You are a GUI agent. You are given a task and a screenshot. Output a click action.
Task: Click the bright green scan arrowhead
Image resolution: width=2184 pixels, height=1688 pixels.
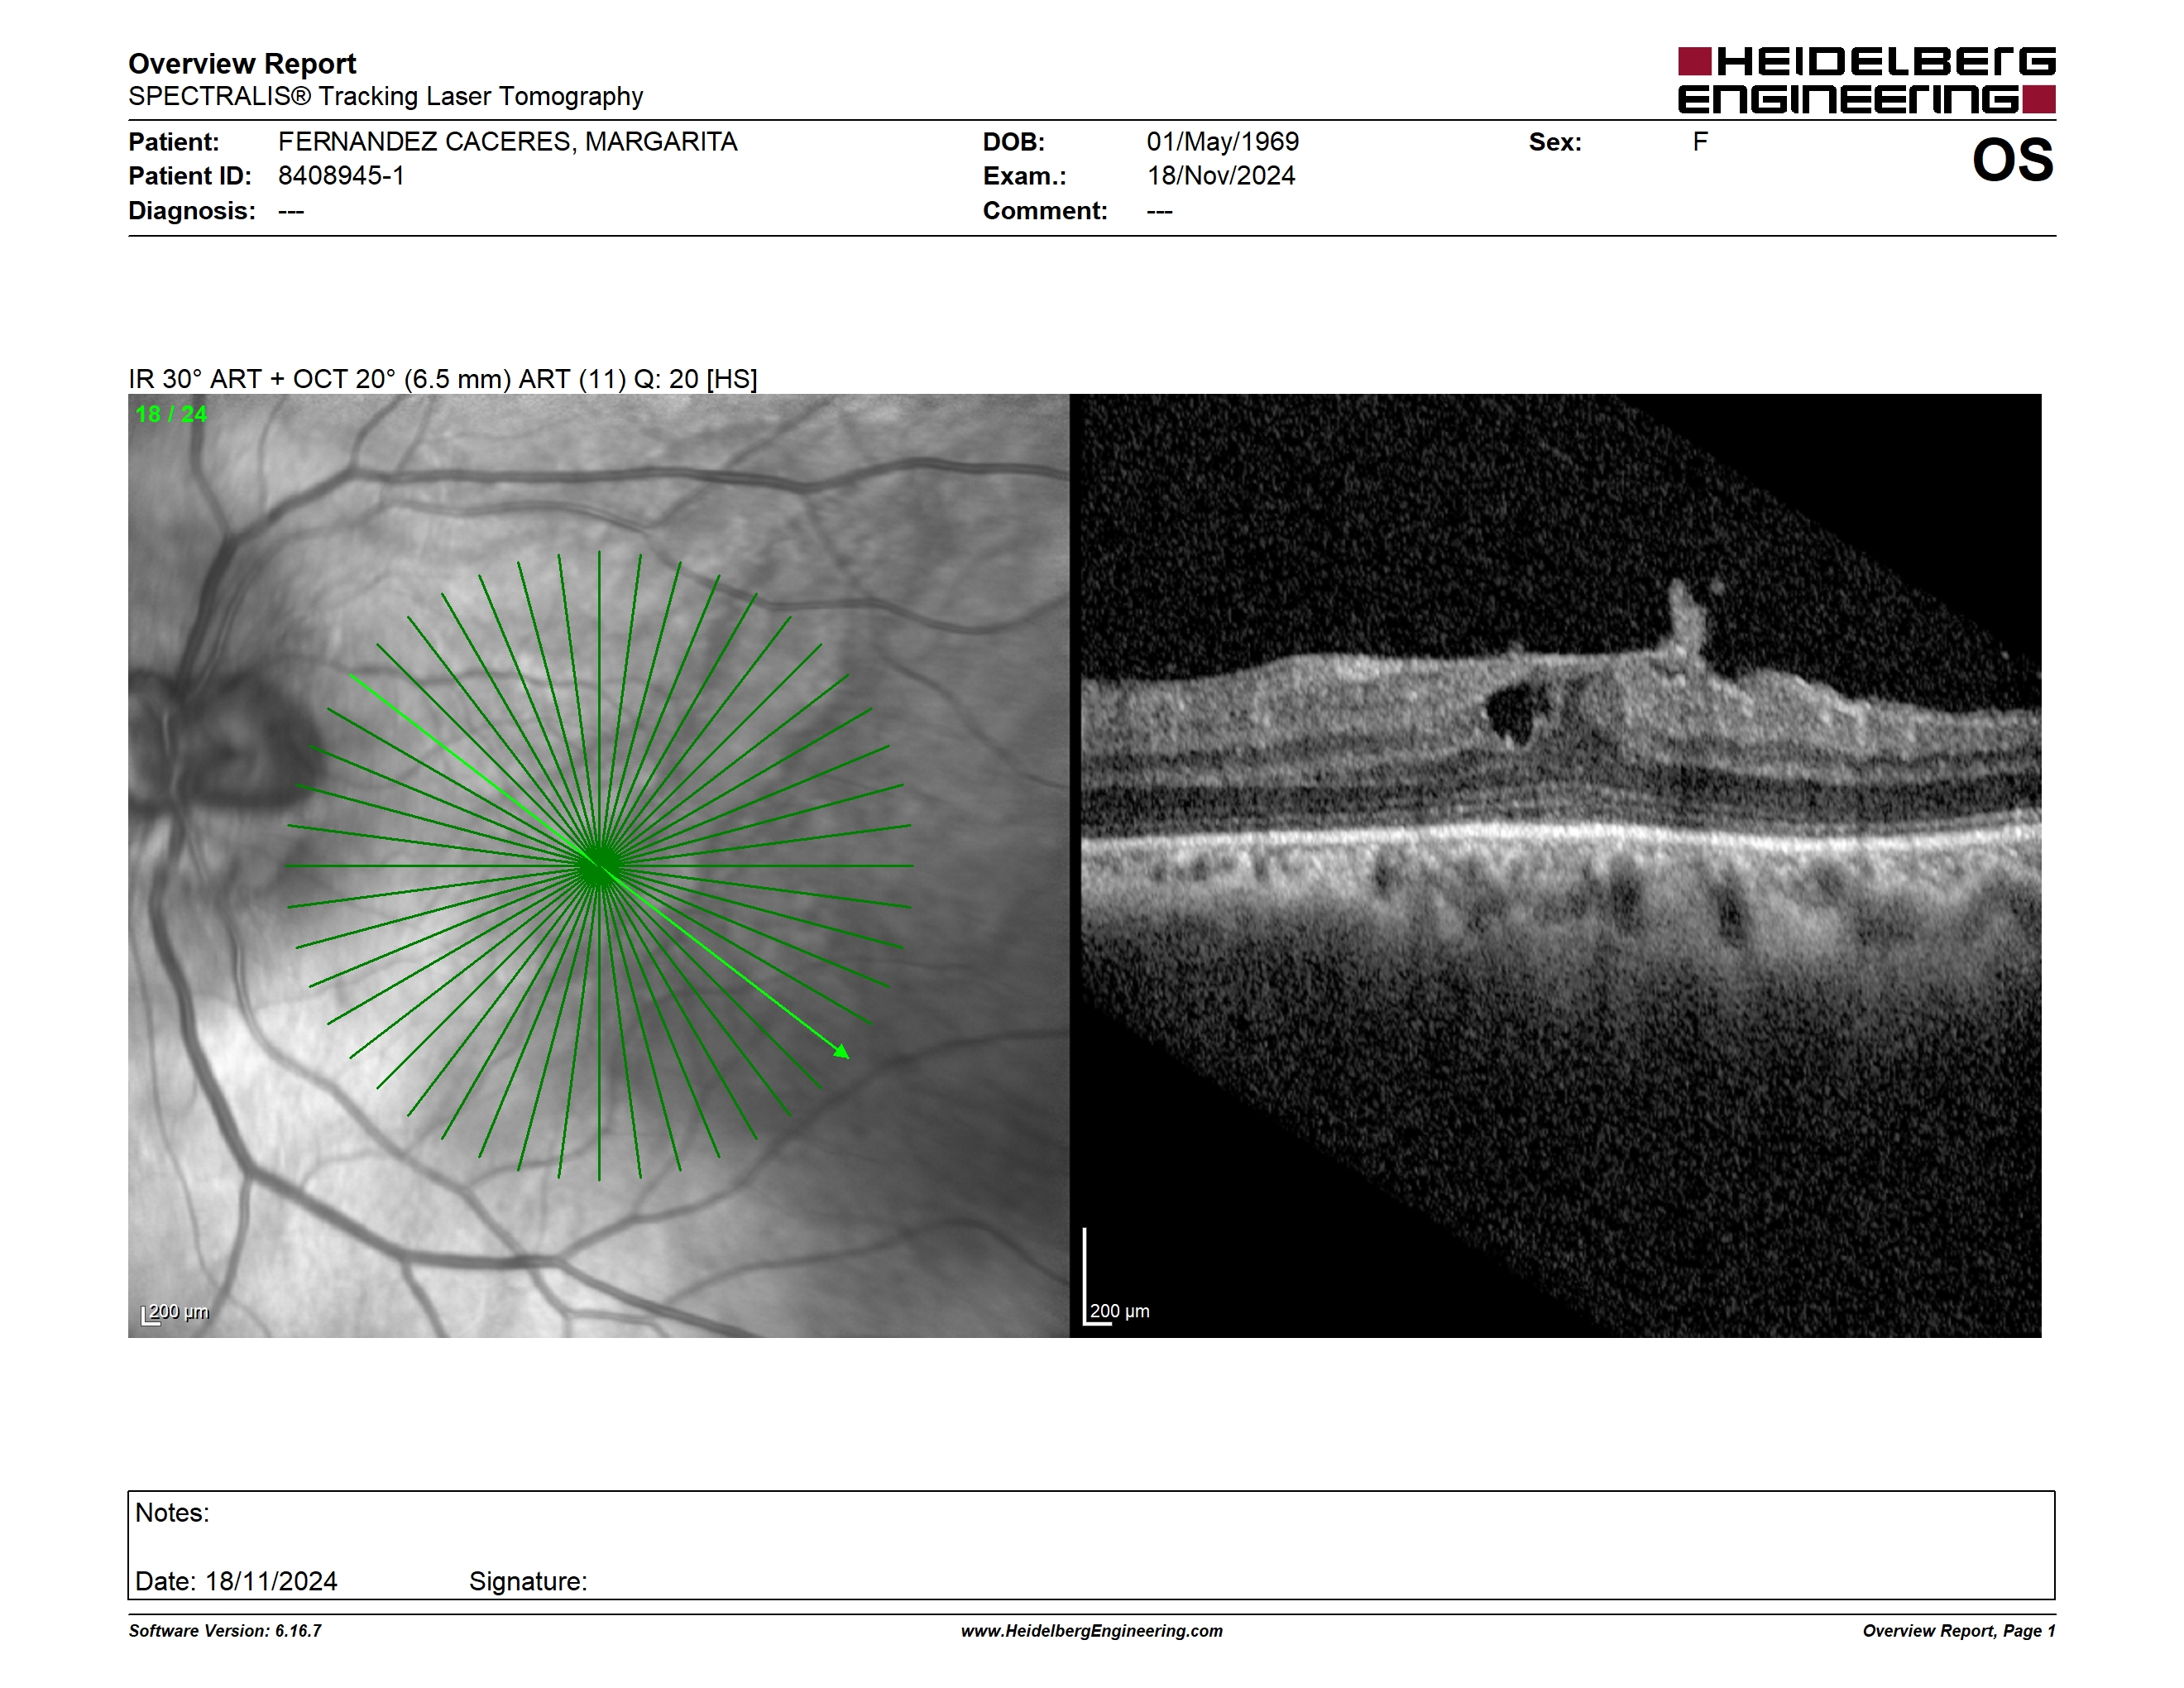click(x=842, y=1051)
